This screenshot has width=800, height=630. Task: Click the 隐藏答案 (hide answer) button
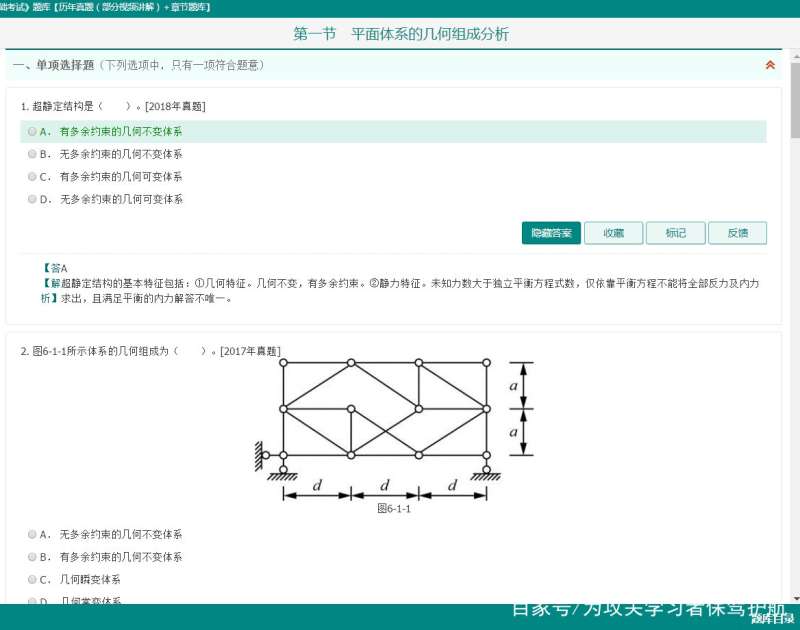(550, 232)
